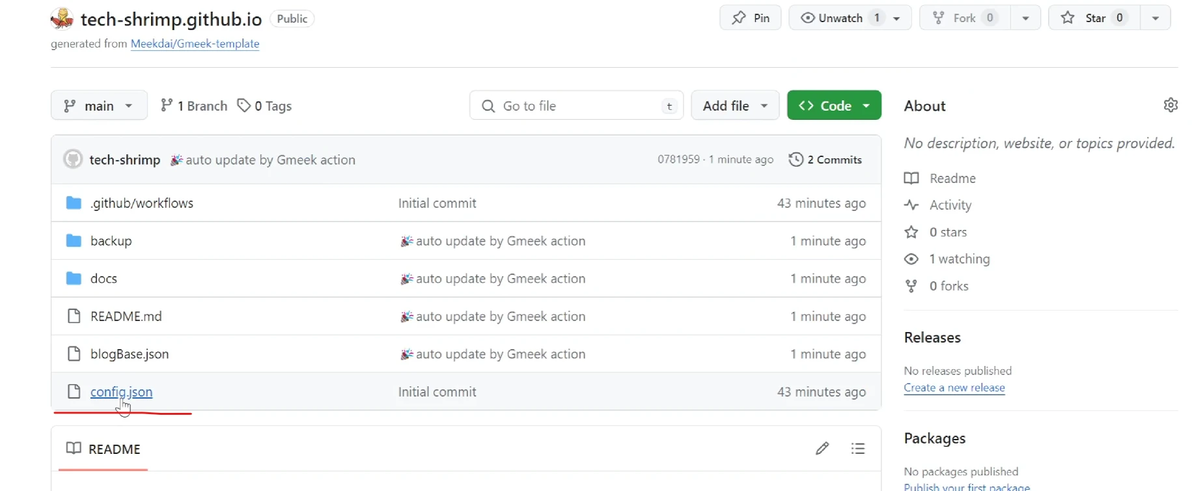The height and width of the screenshot is (491, 1192).
Task: Open Initial commit message for config.json
Action: [x=437, y=391]
